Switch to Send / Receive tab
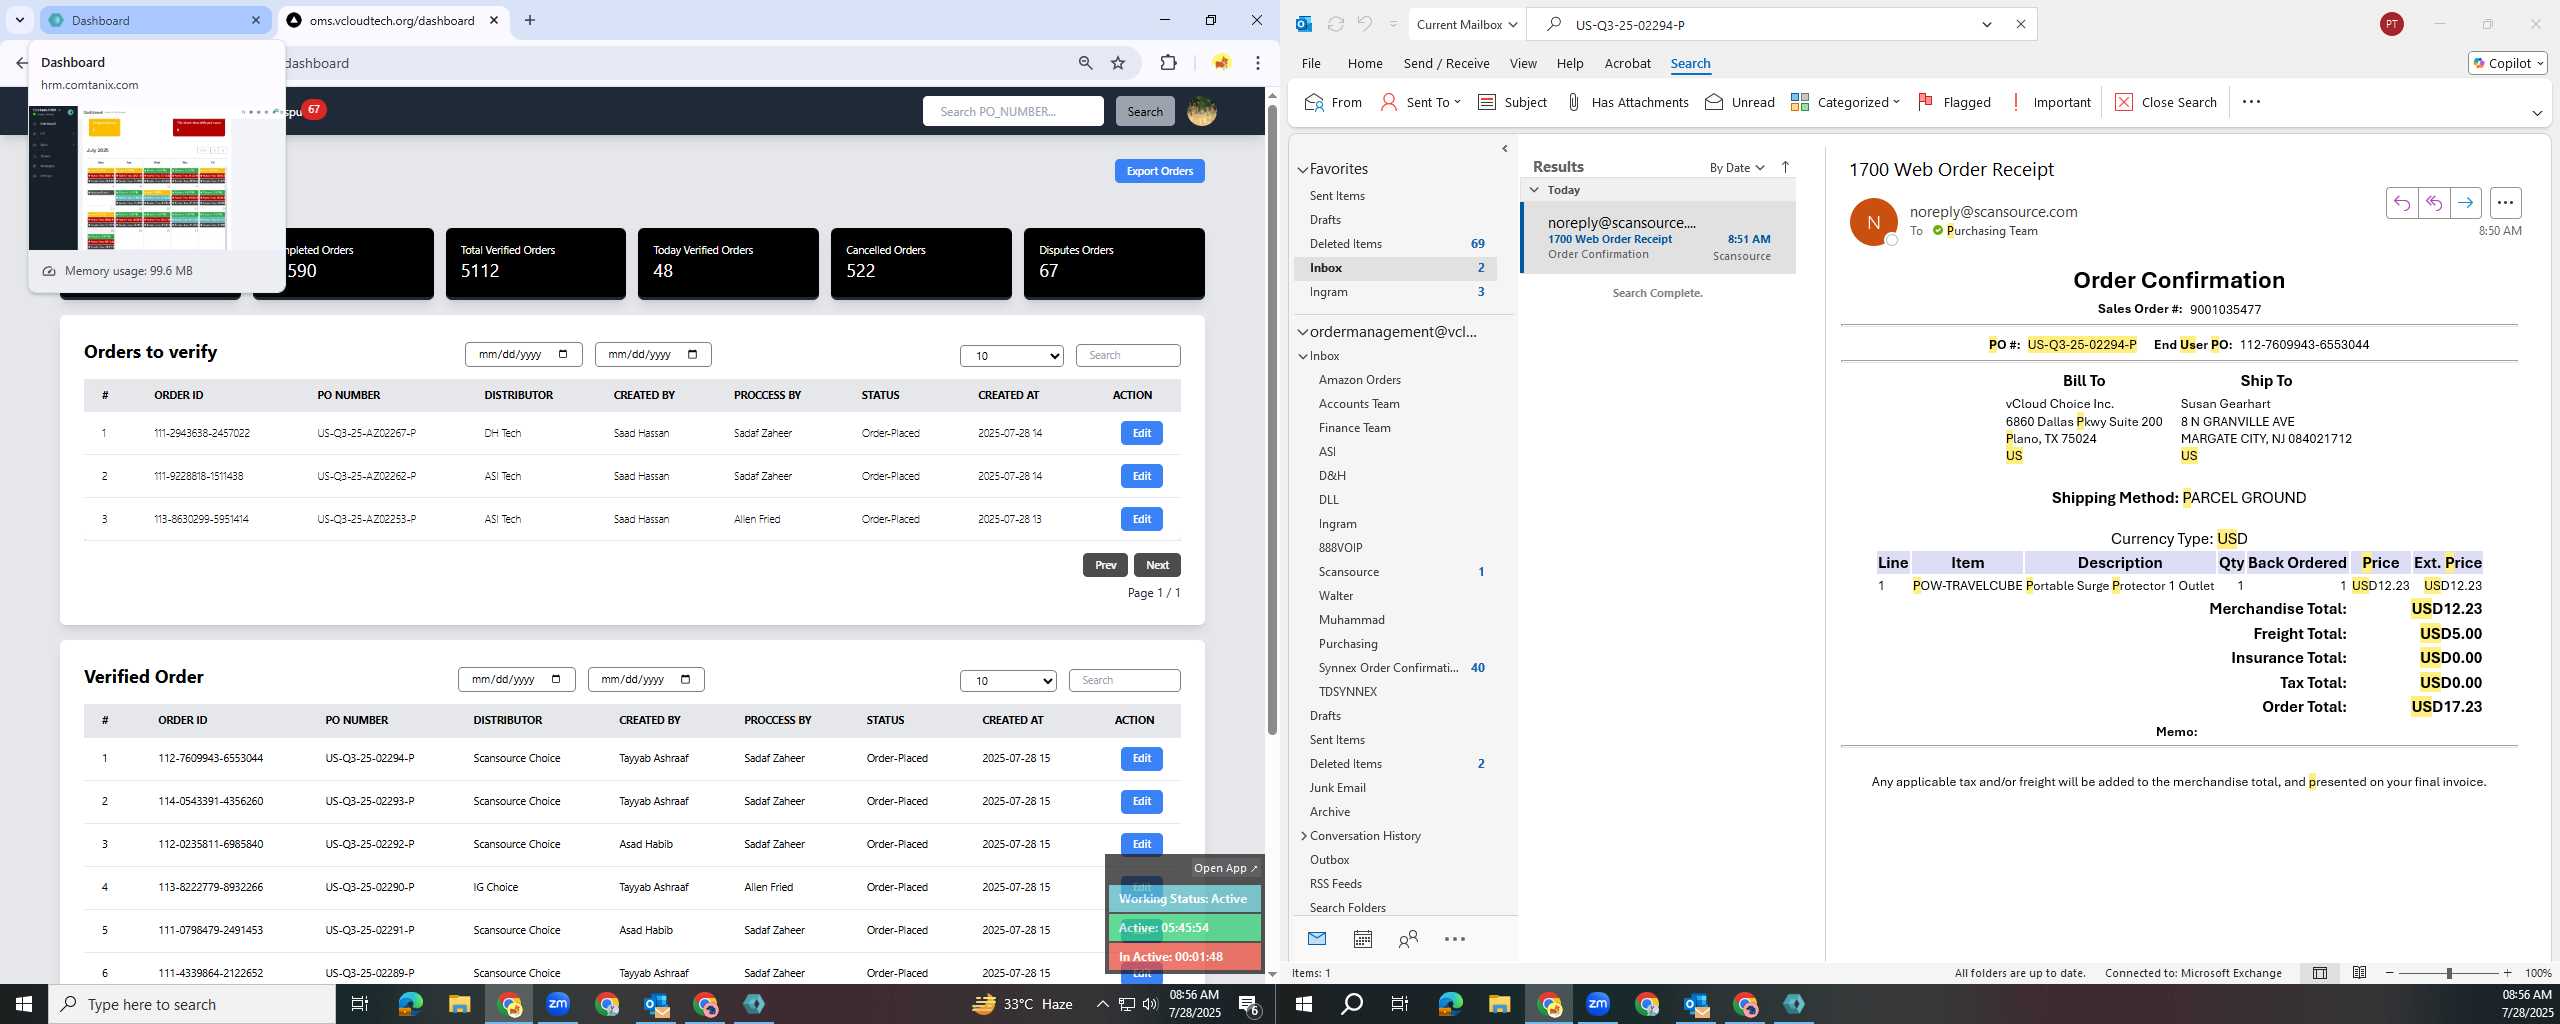 click(1446, 63)
